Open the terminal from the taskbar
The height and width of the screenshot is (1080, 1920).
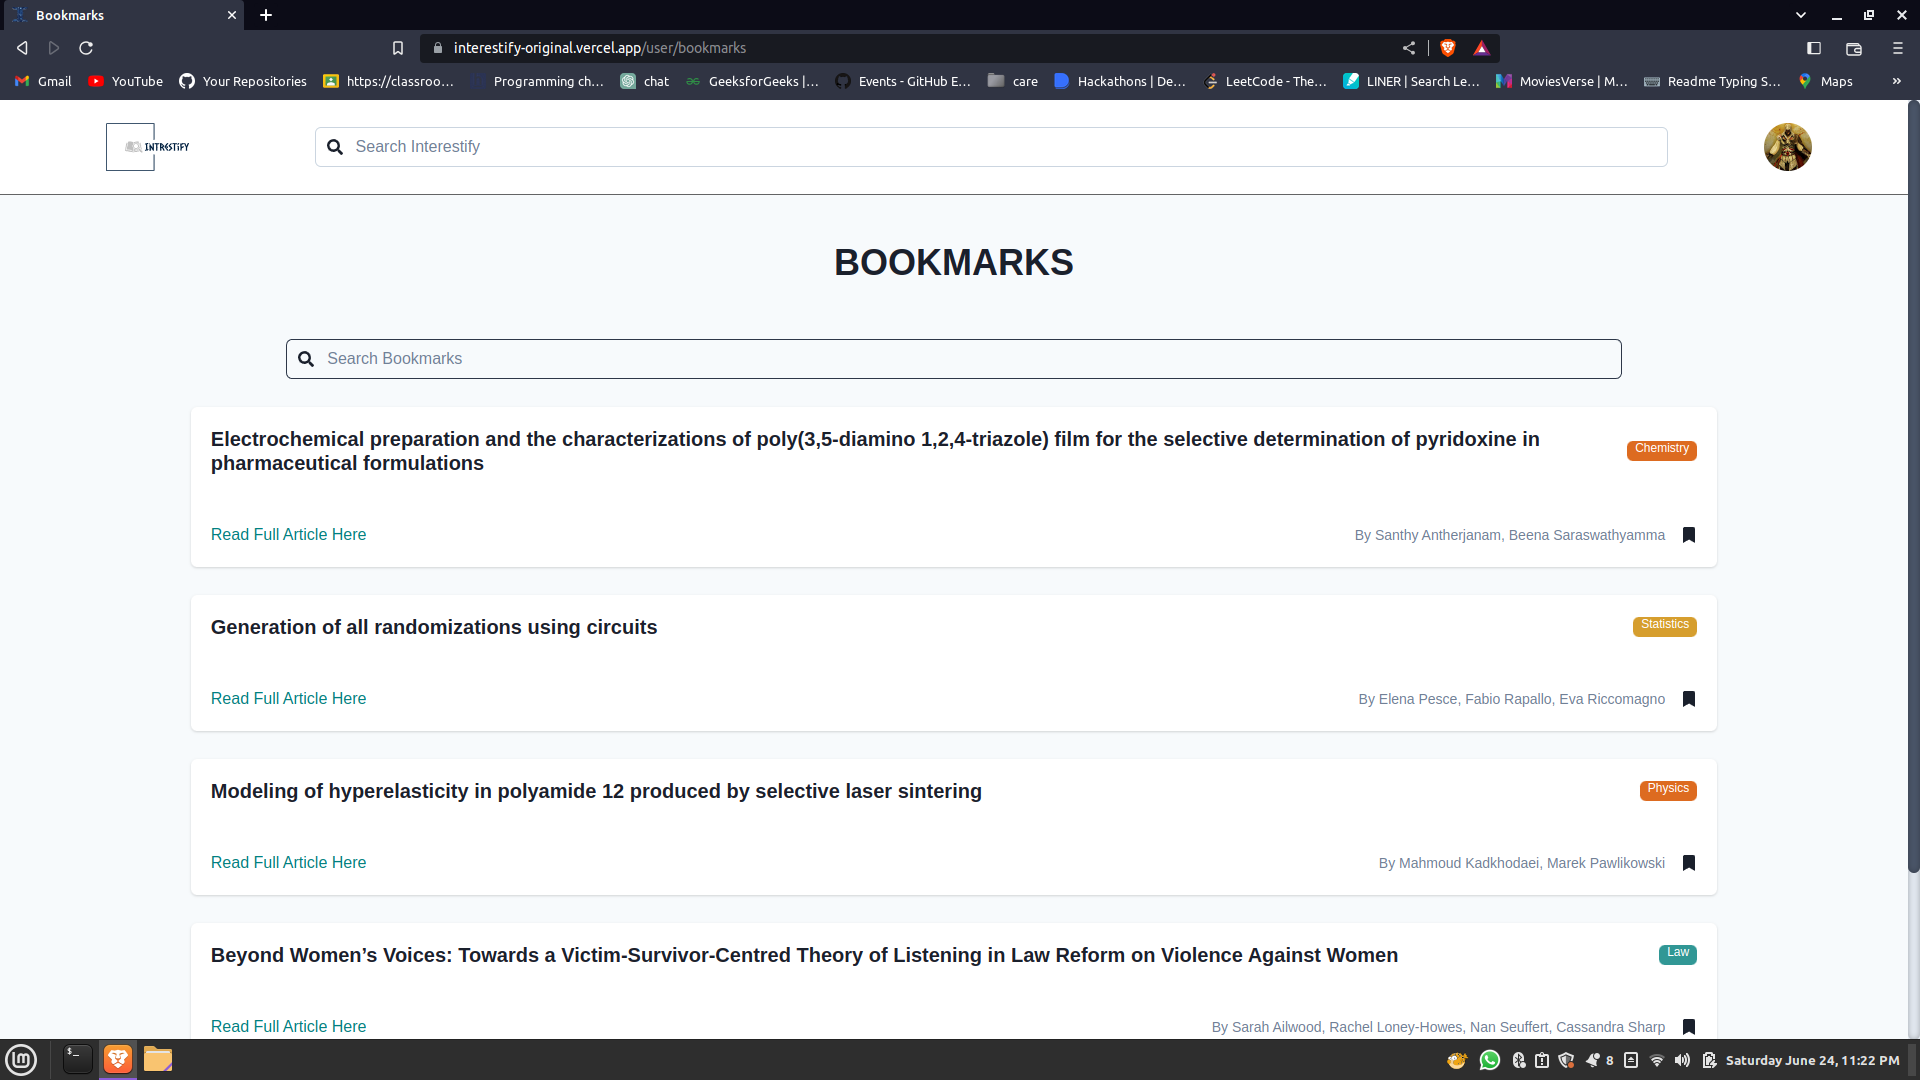(77, 1059)
